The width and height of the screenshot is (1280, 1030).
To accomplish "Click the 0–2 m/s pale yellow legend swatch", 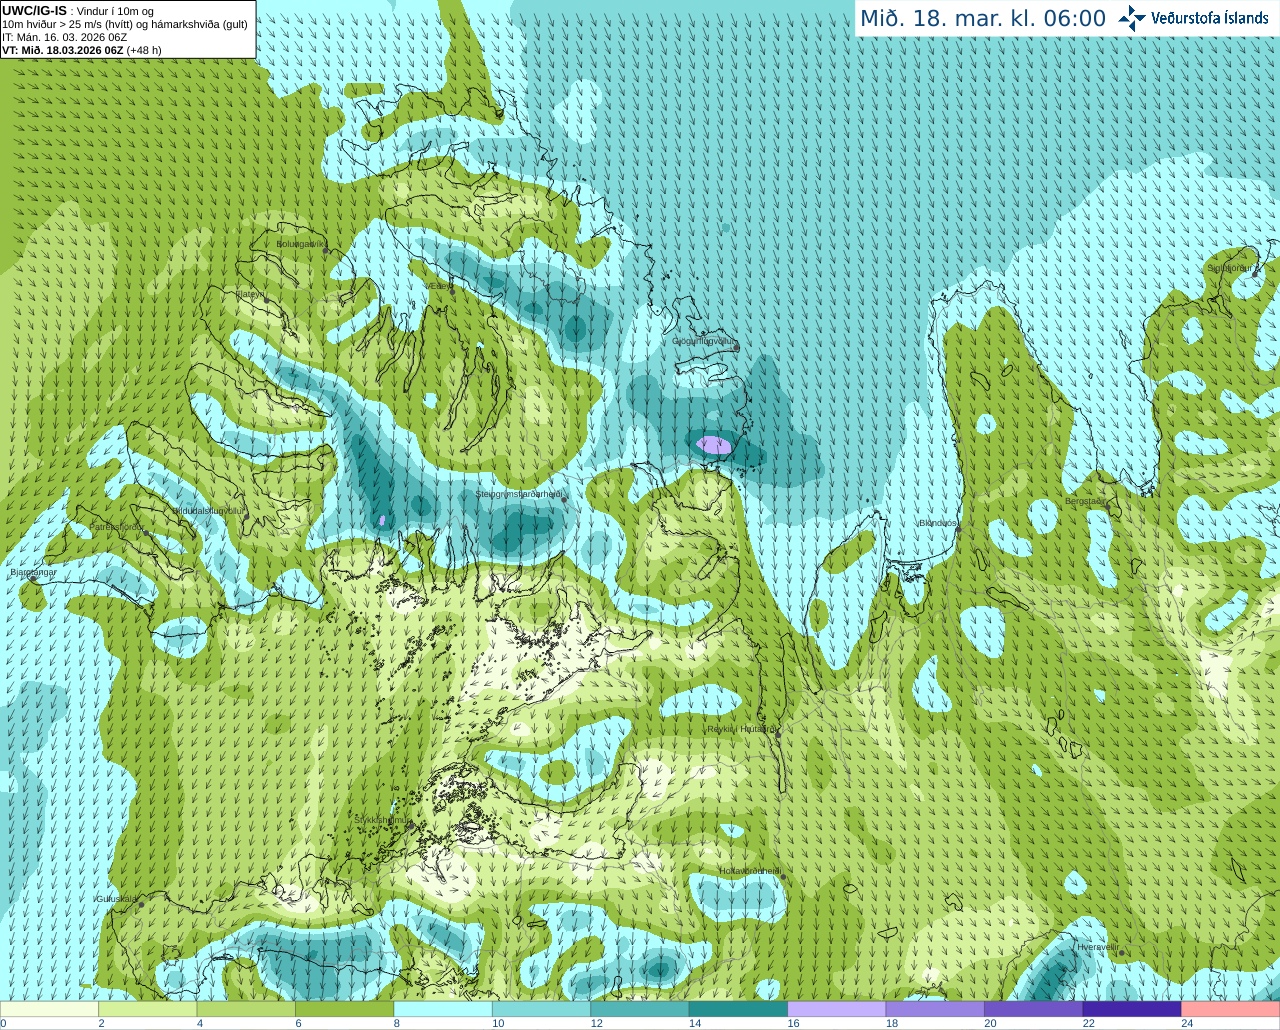I will 49,1009.
